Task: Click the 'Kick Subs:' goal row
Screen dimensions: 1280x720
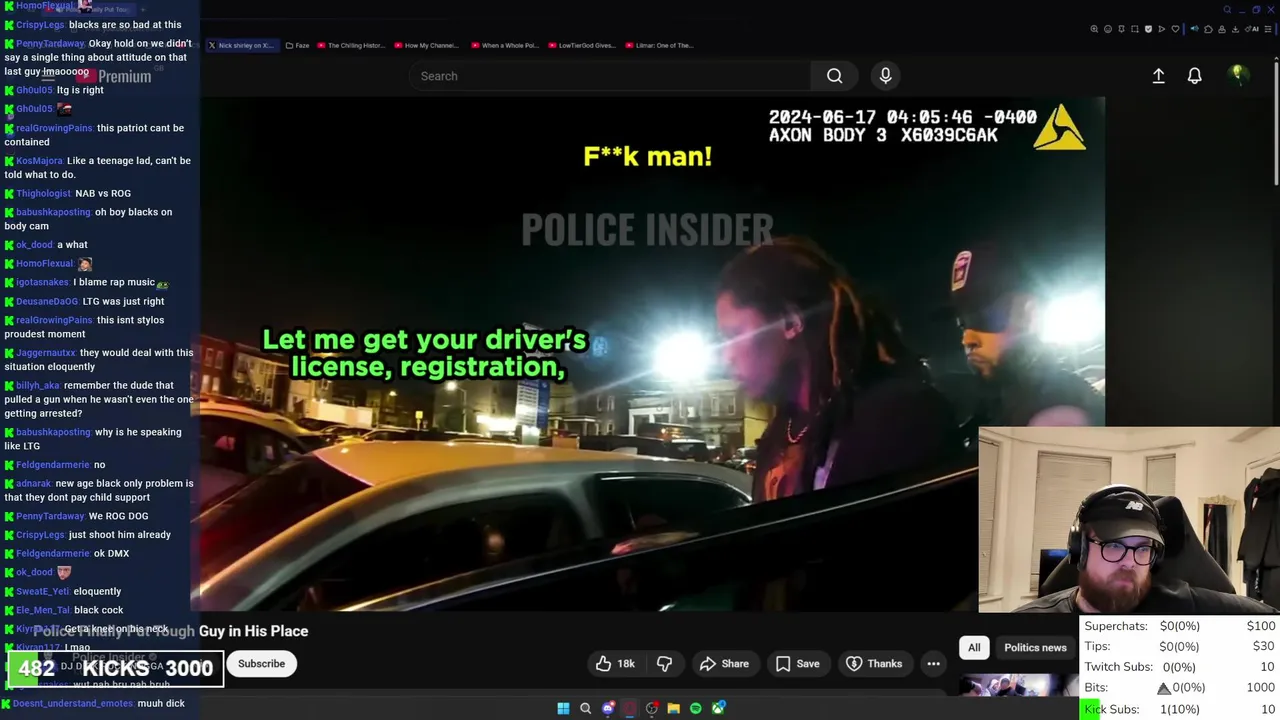Action: tap(1180, 709)
